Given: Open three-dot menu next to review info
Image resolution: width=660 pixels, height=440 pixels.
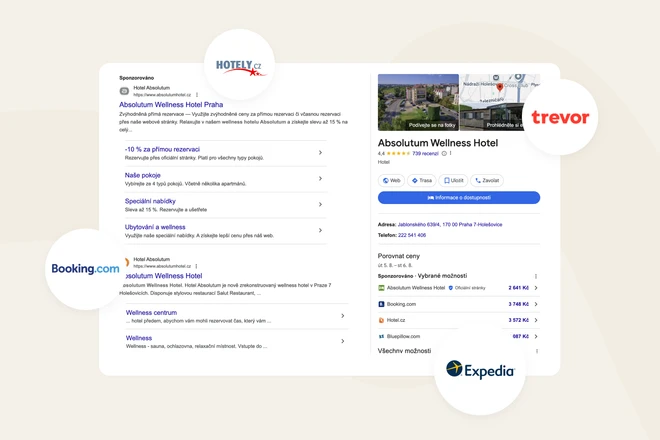Looking at the screenshot, I should pos(450,153).
